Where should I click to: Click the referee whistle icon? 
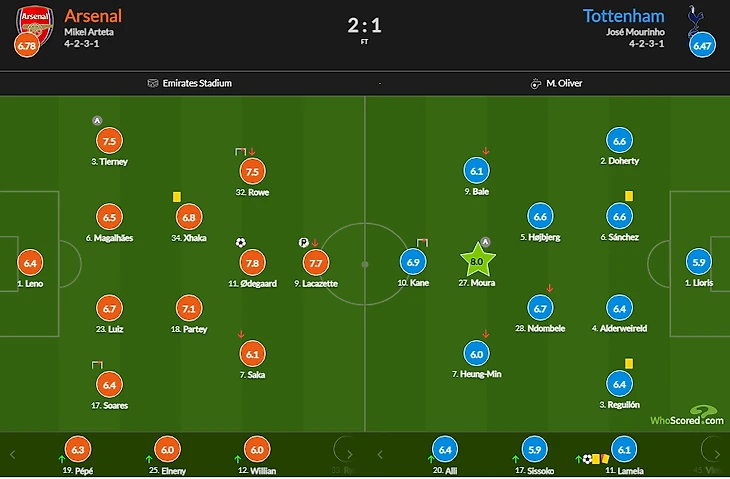point(535,83)
